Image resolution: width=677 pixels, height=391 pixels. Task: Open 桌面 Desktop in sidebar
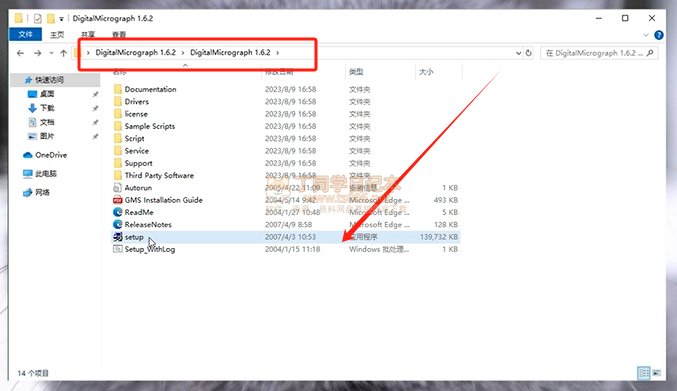point(47,94)
